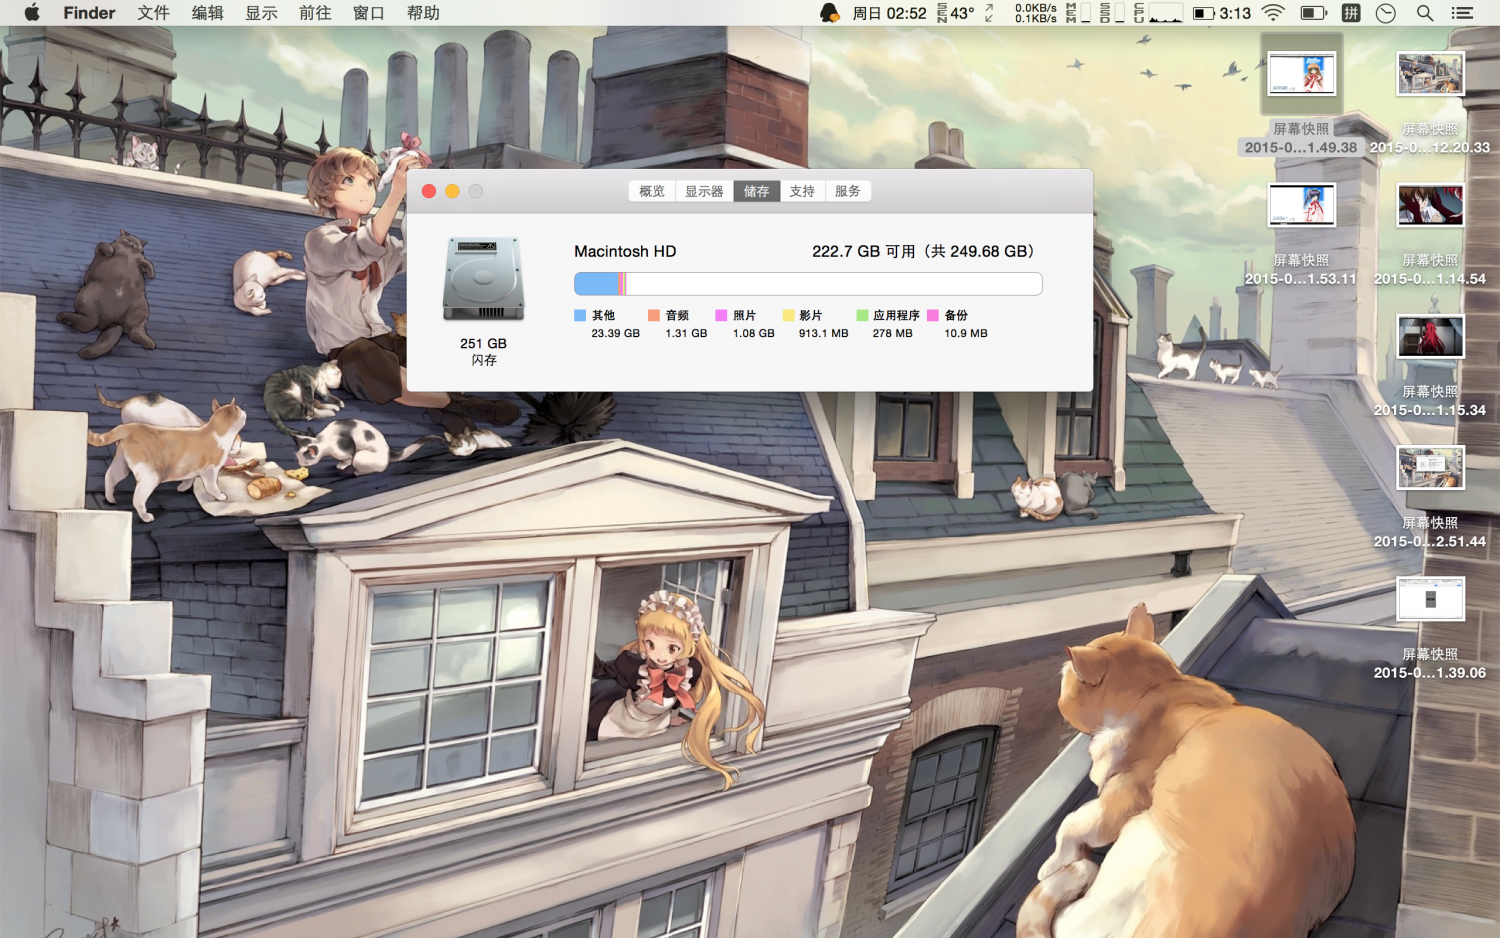1500x938 pixels.
Task: Open the 文件 menu
Action: tap(153, 13)
